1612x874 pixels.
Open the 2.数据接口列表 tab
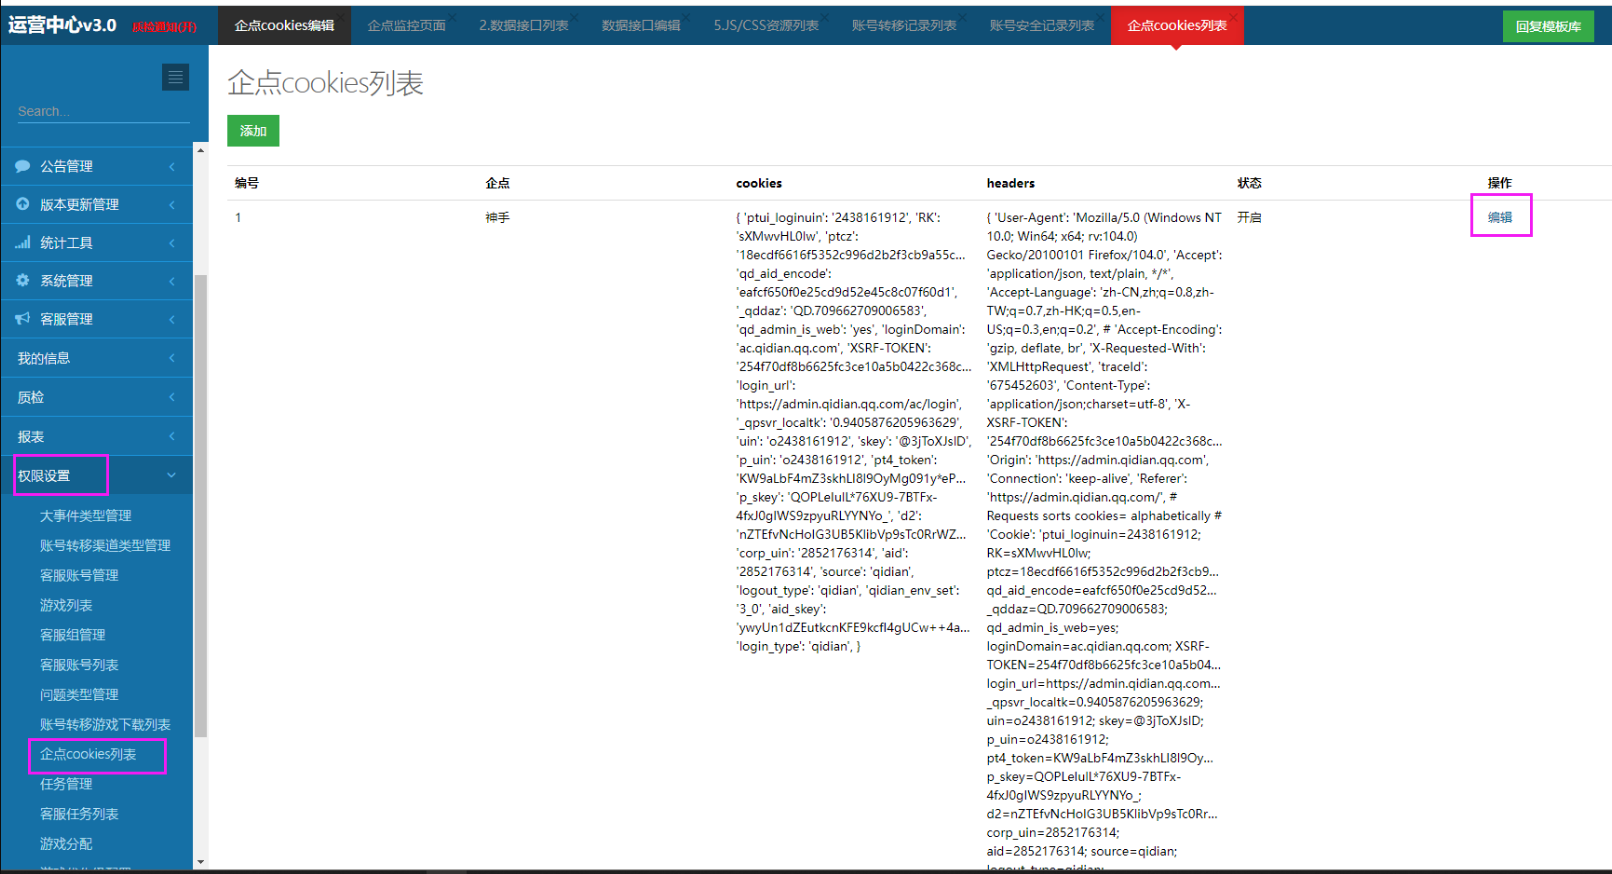coord(523,25)
